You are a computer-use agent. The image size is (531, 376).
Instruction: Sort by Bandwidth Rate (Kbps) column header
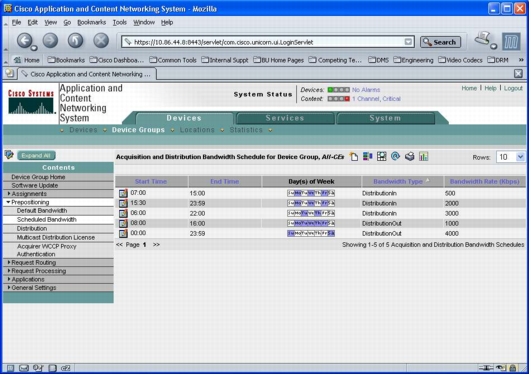click(x=484, y=182)
